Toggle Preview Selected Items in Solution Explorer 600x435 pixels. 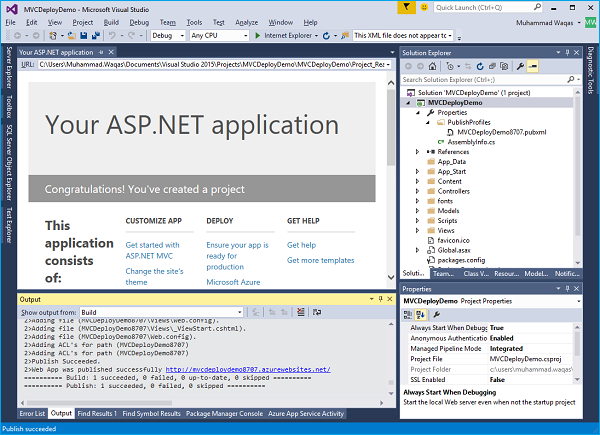pos(534,65)
